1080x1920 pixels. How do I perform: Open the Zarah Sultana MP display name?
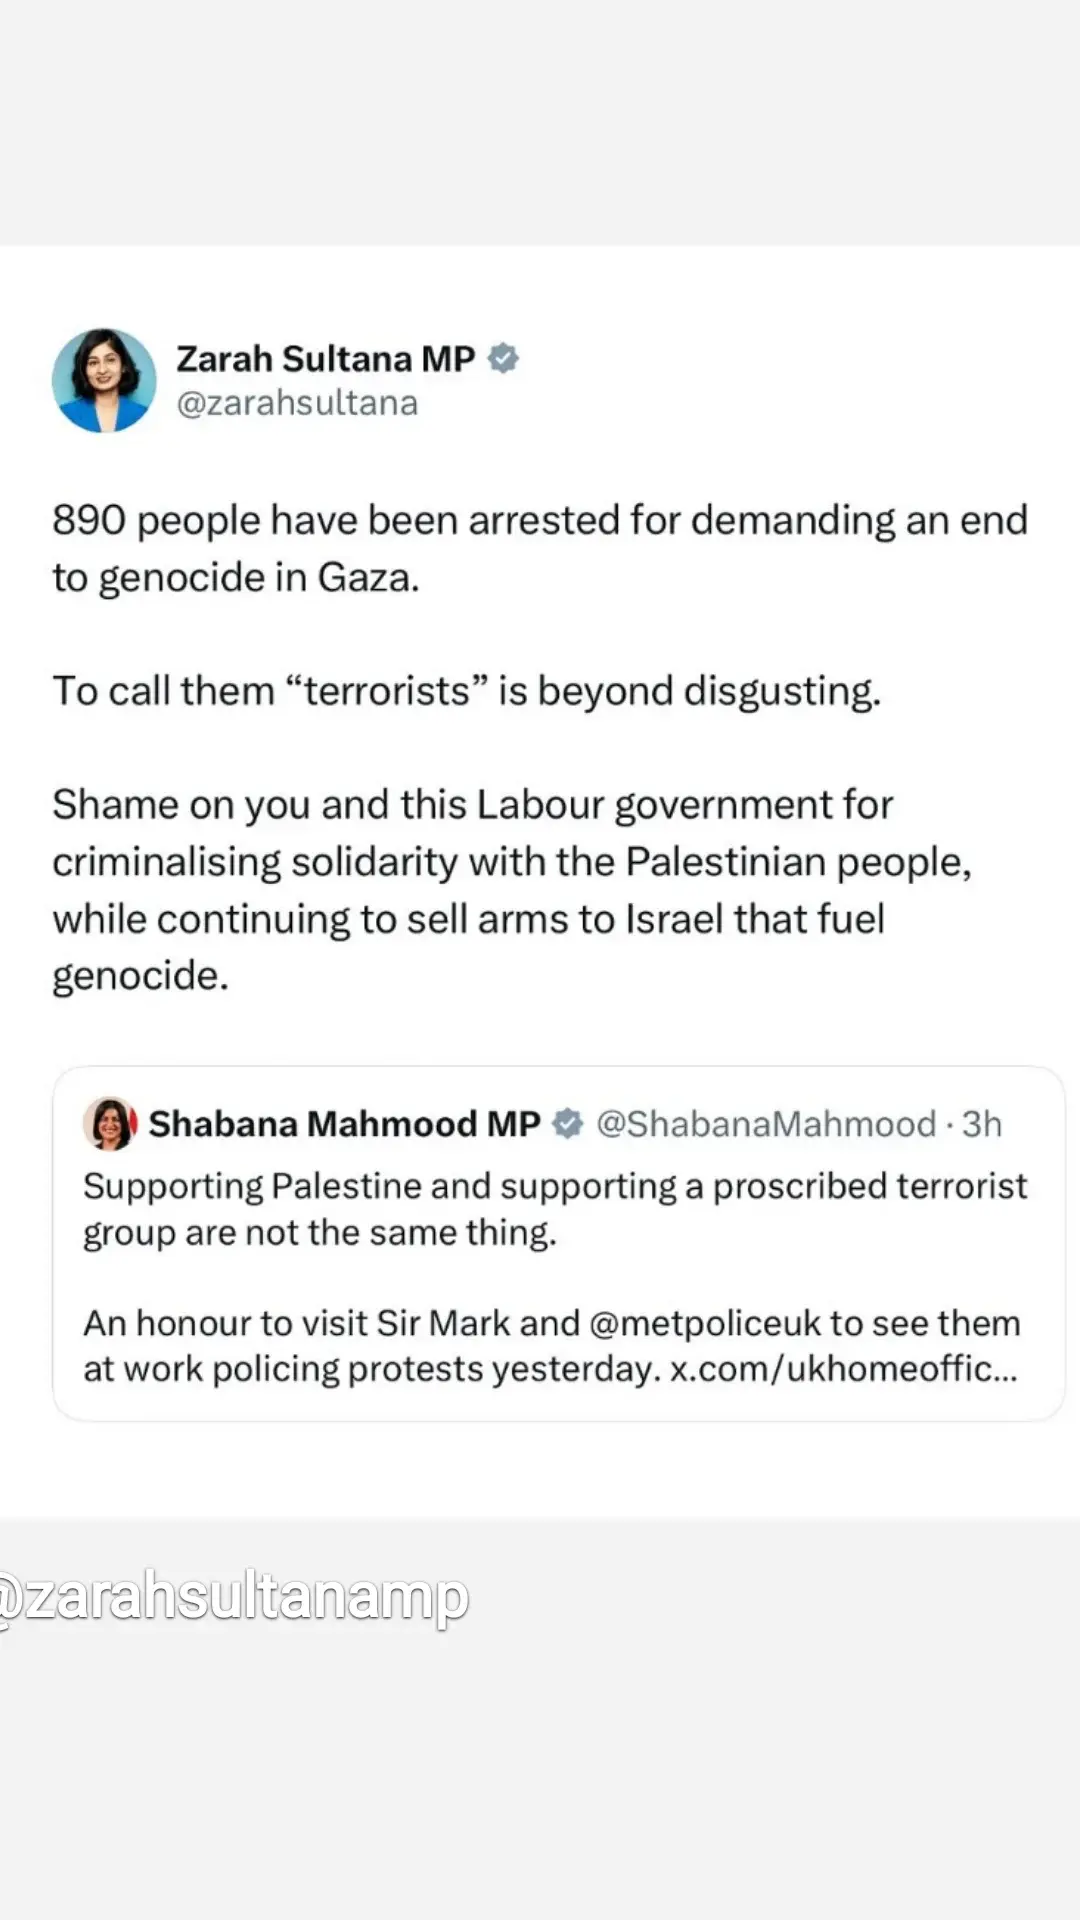[x=325, y=359]
